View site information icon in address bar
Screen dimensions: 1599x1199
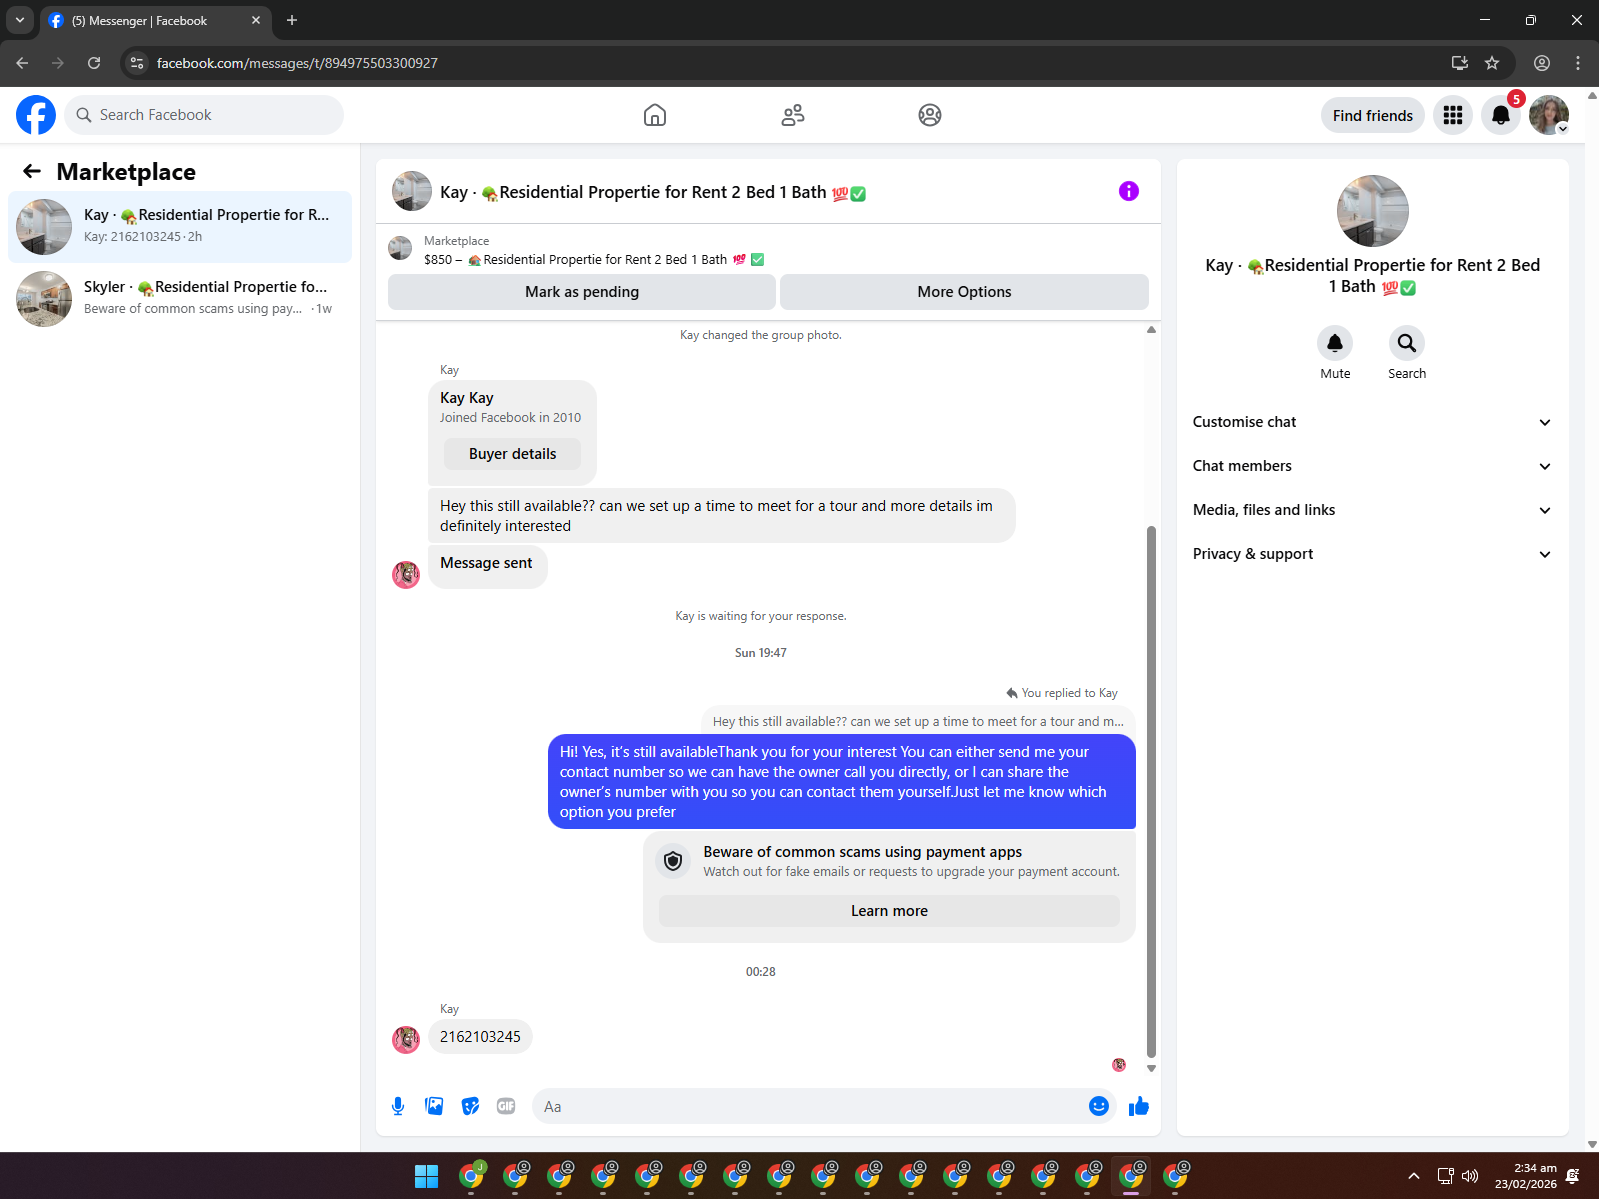137,63
